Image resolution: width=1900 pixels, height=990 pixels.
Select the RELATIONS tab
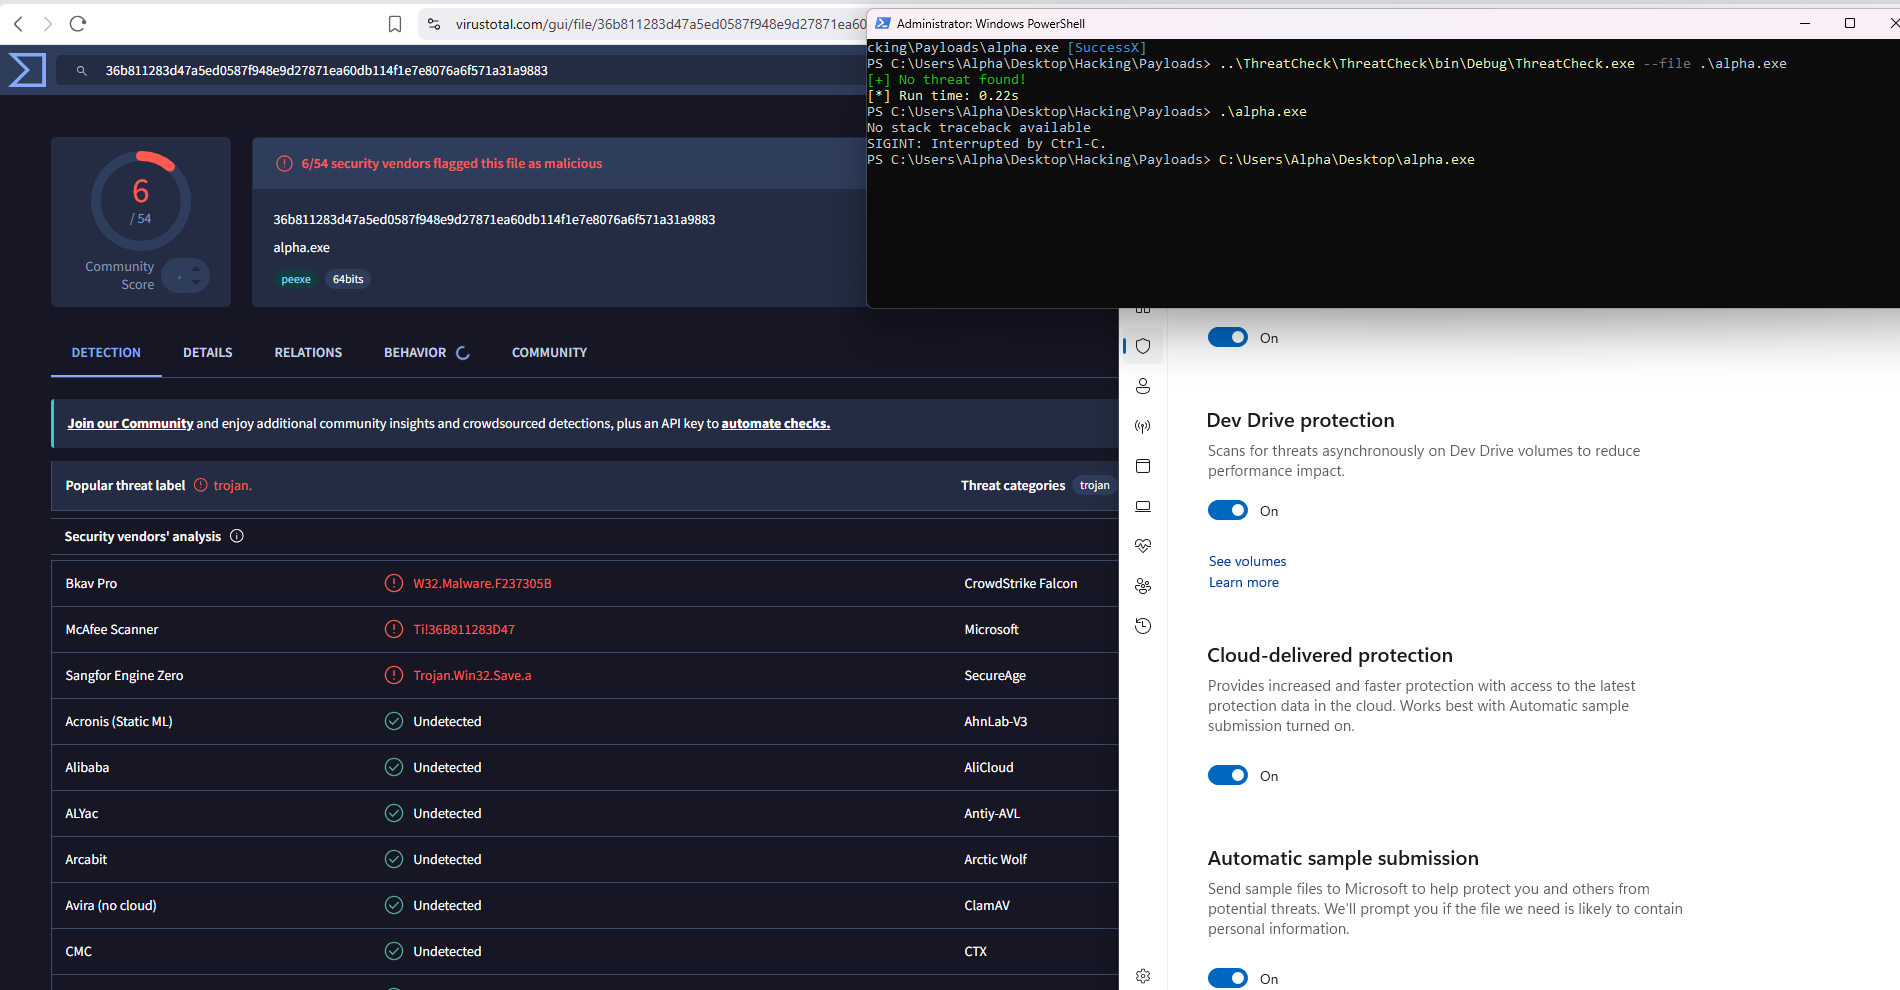308,353
